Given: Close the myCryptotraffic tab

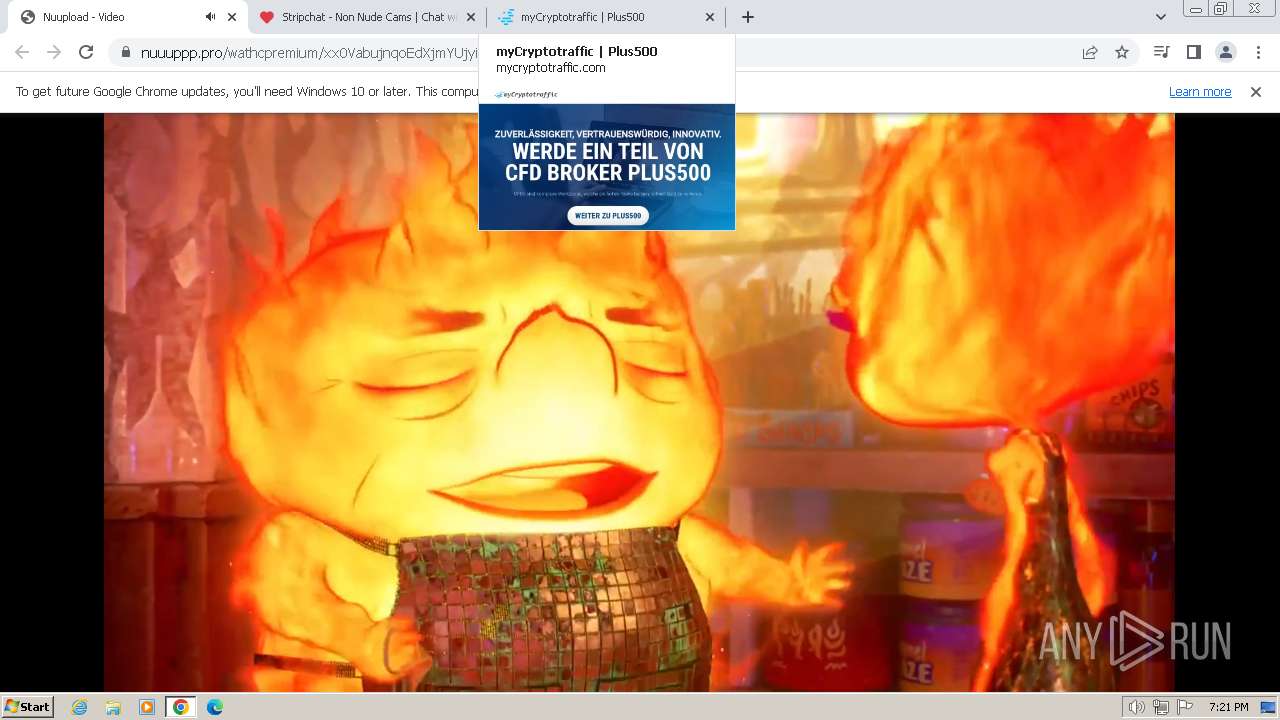Looking at the screenshot, I should point(710,17).
